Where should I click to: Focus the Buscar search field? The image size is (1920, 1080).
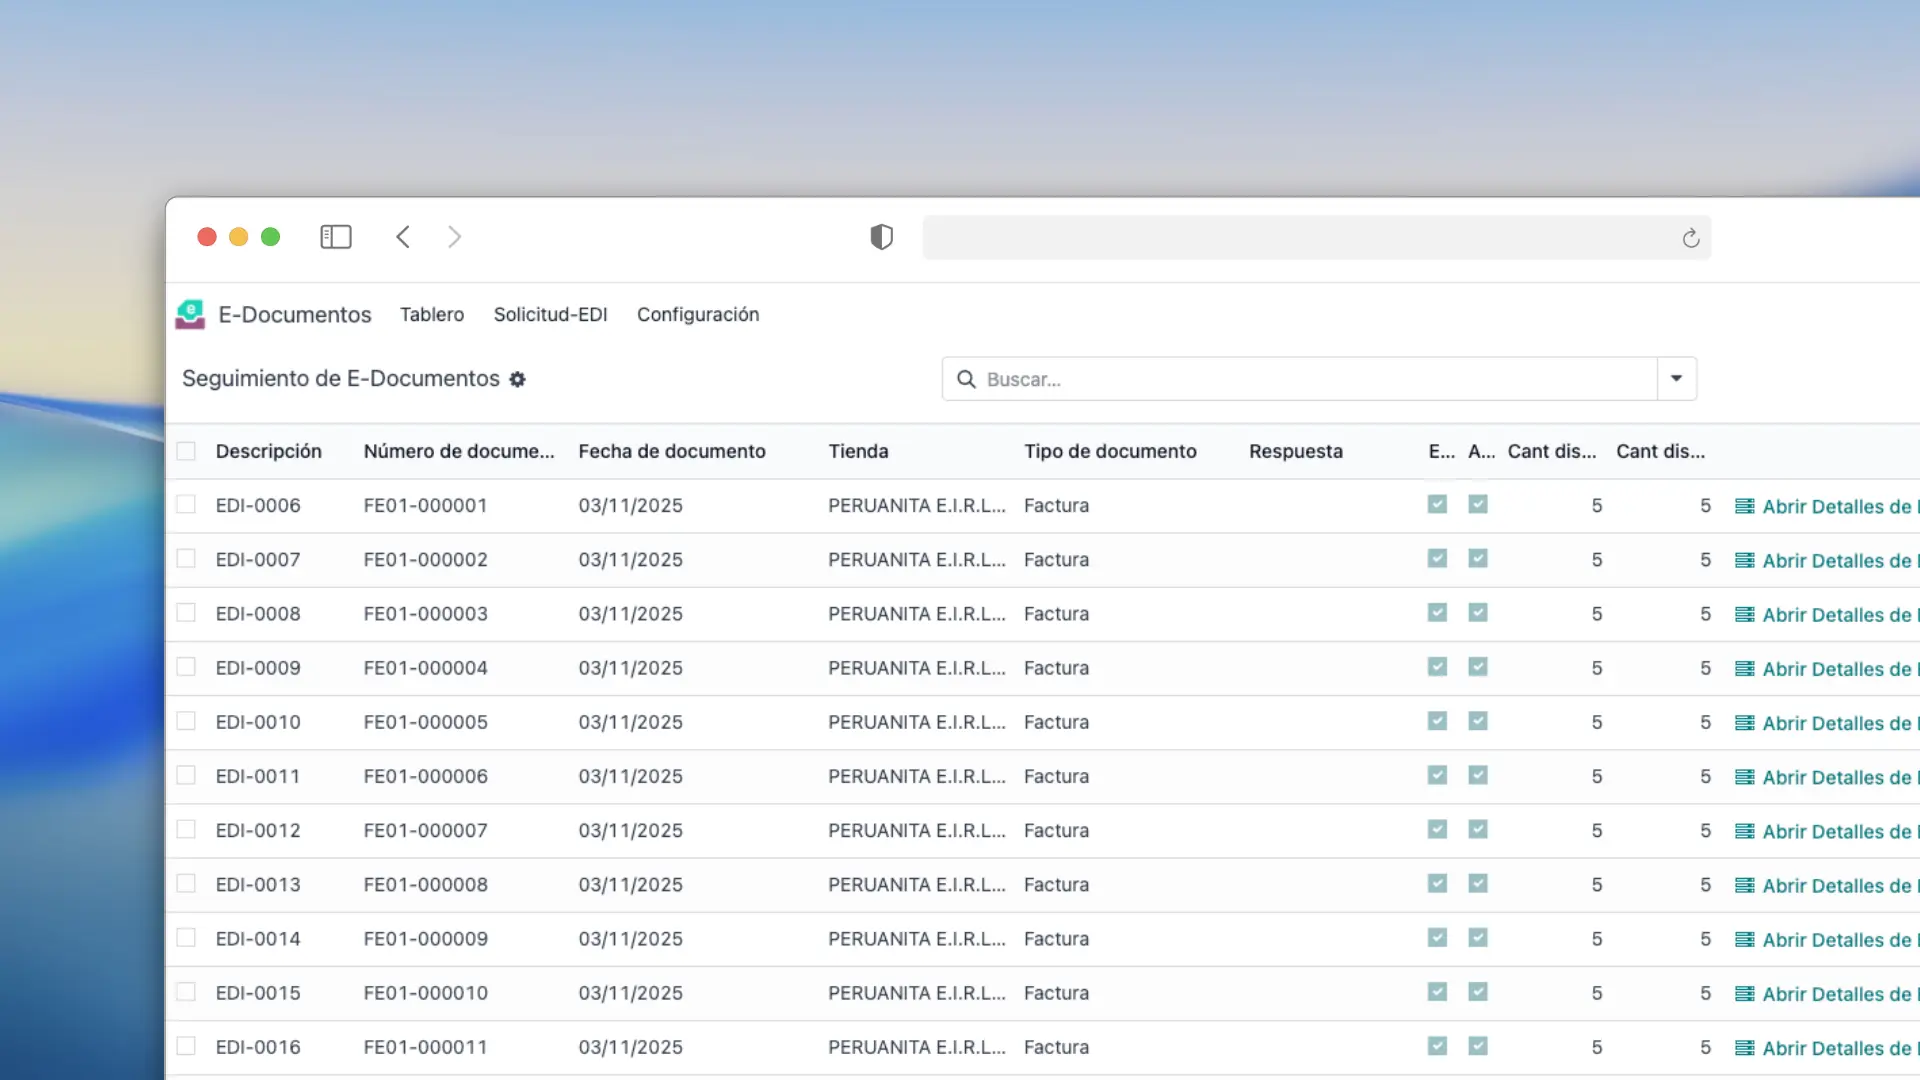[x=1300, y=379]
